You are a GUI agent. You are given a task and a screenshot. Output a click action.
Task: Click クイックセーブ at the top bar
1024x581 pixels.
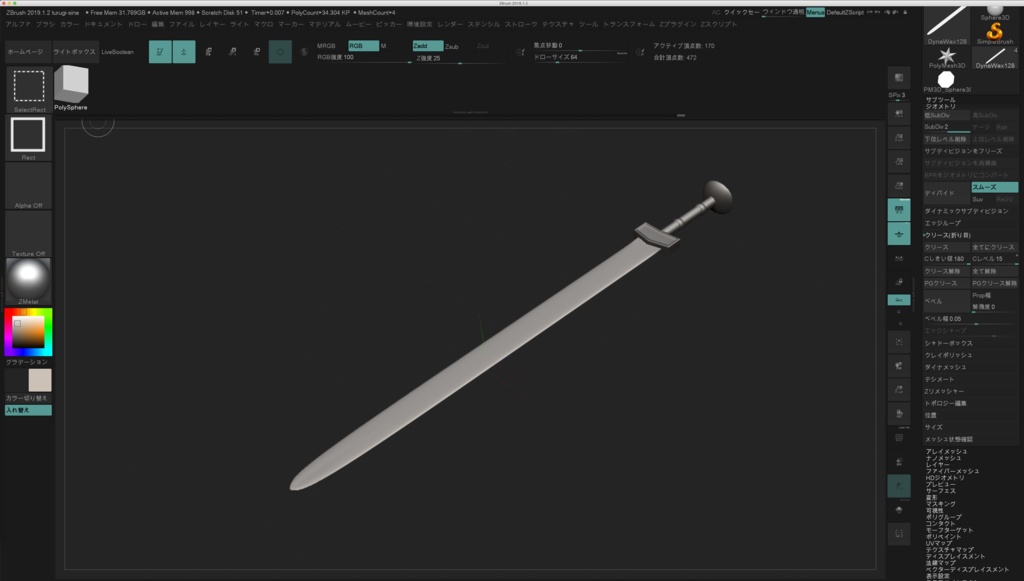pyautogui.click(x=742, y=12)
